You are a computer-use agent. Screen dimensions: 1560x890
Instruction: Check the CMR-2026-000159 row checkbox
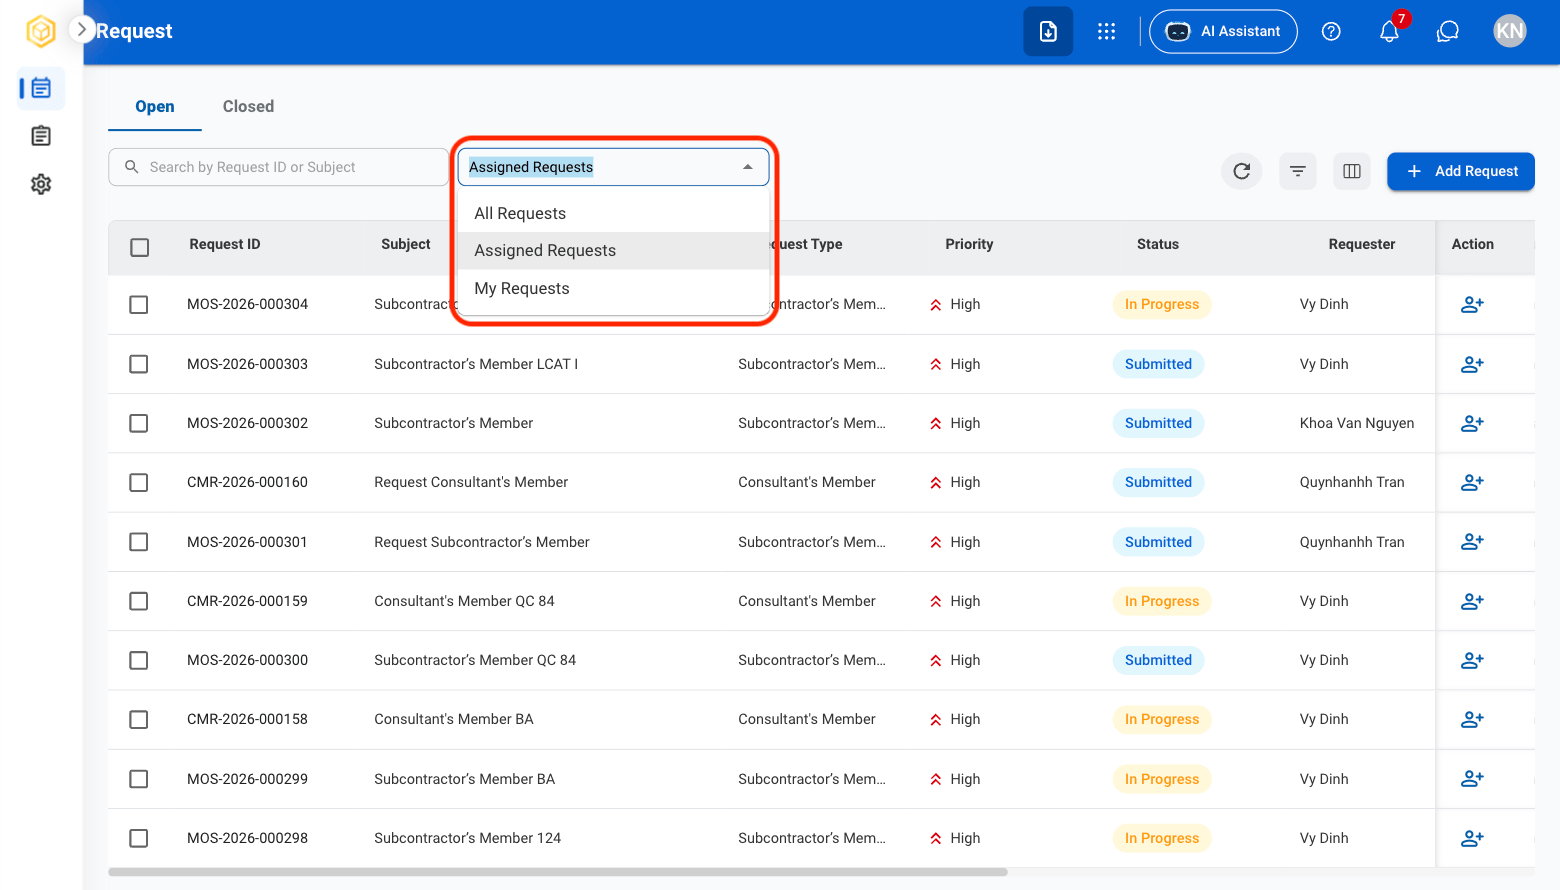coord(139,601)
